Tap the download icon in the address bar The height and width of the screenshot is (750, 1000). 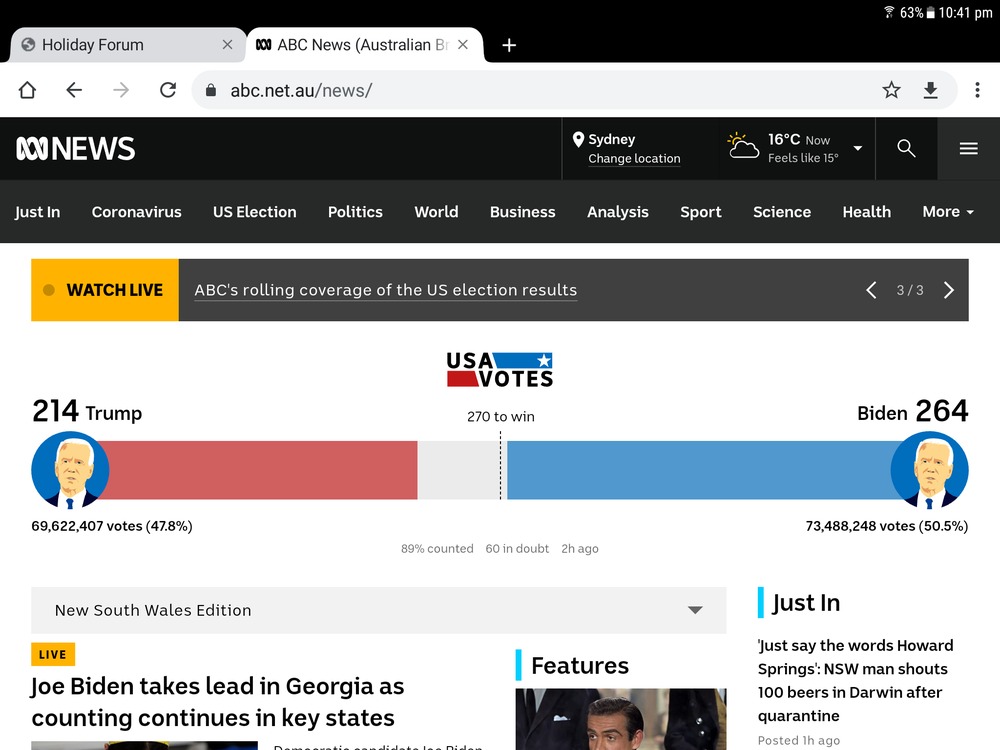pyautogui.click(x=930, y=90)
